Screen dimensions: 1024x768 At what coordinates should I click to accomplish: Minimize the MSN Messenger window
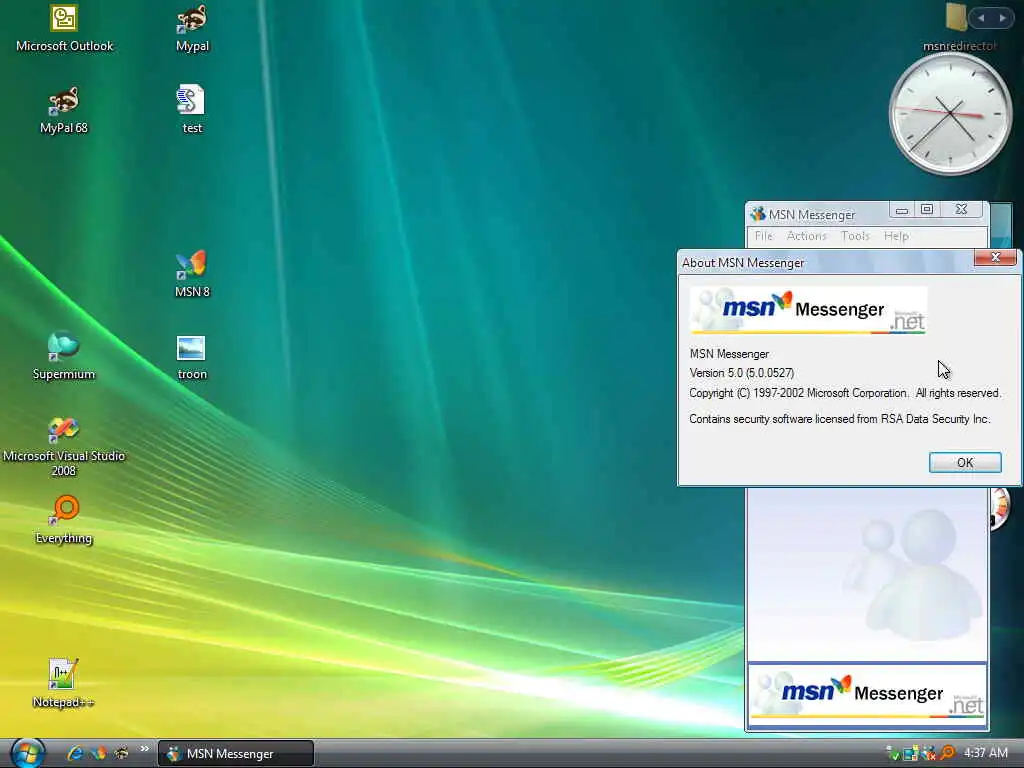click(x=902, y=210)
